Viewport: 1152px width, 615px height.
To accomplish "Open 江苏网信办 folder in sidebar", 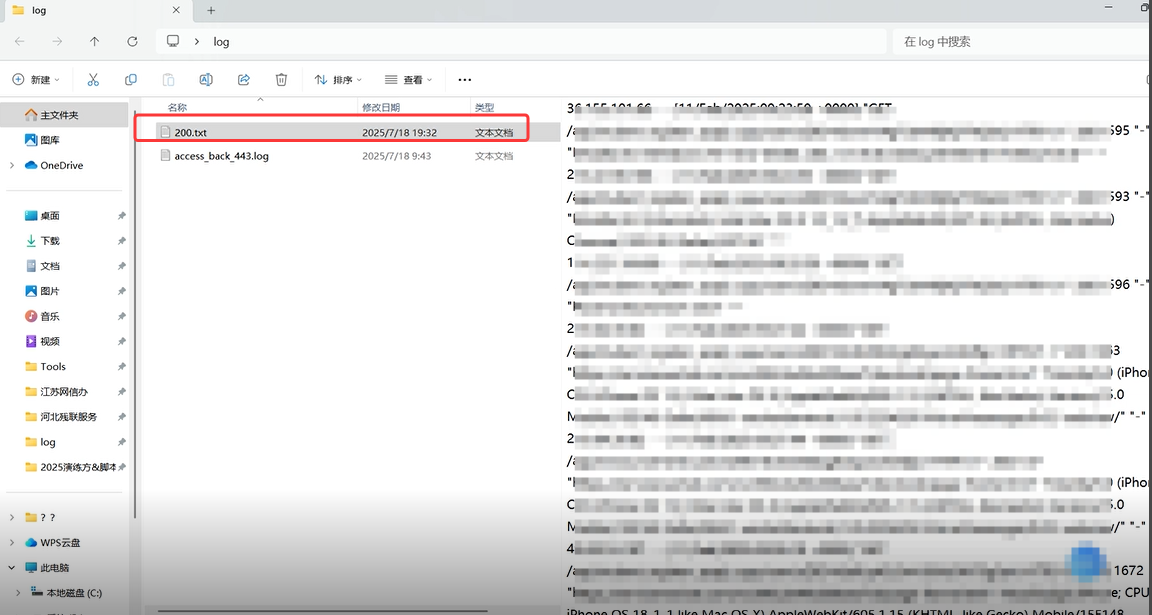I will (65, 392).
